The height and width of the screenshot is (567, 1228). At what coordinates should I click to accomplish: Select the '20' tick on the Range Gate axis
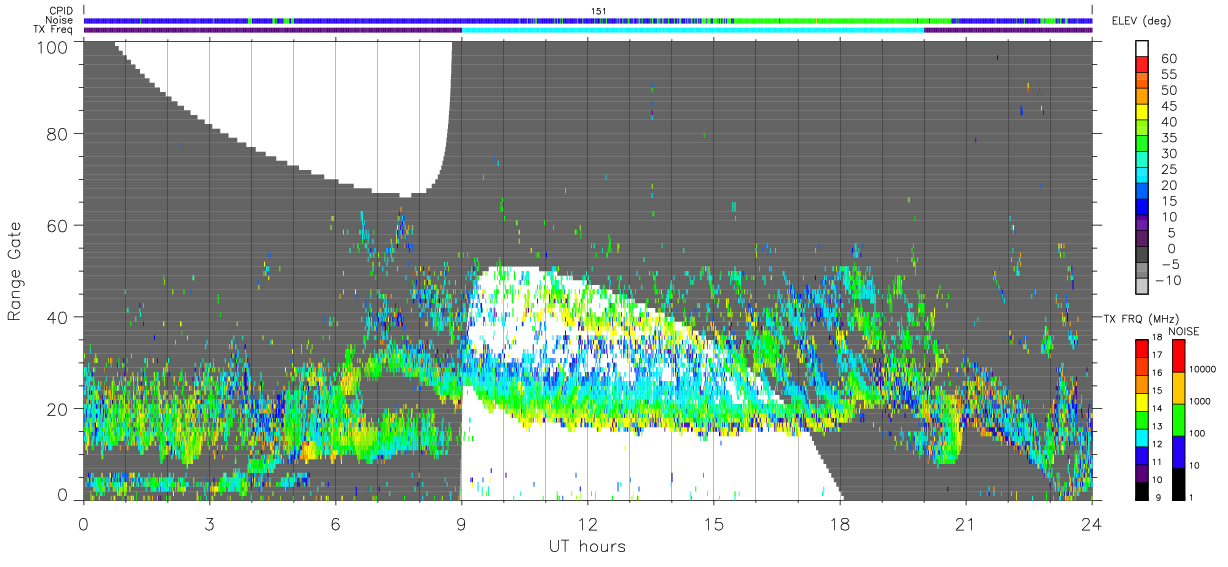56,409
